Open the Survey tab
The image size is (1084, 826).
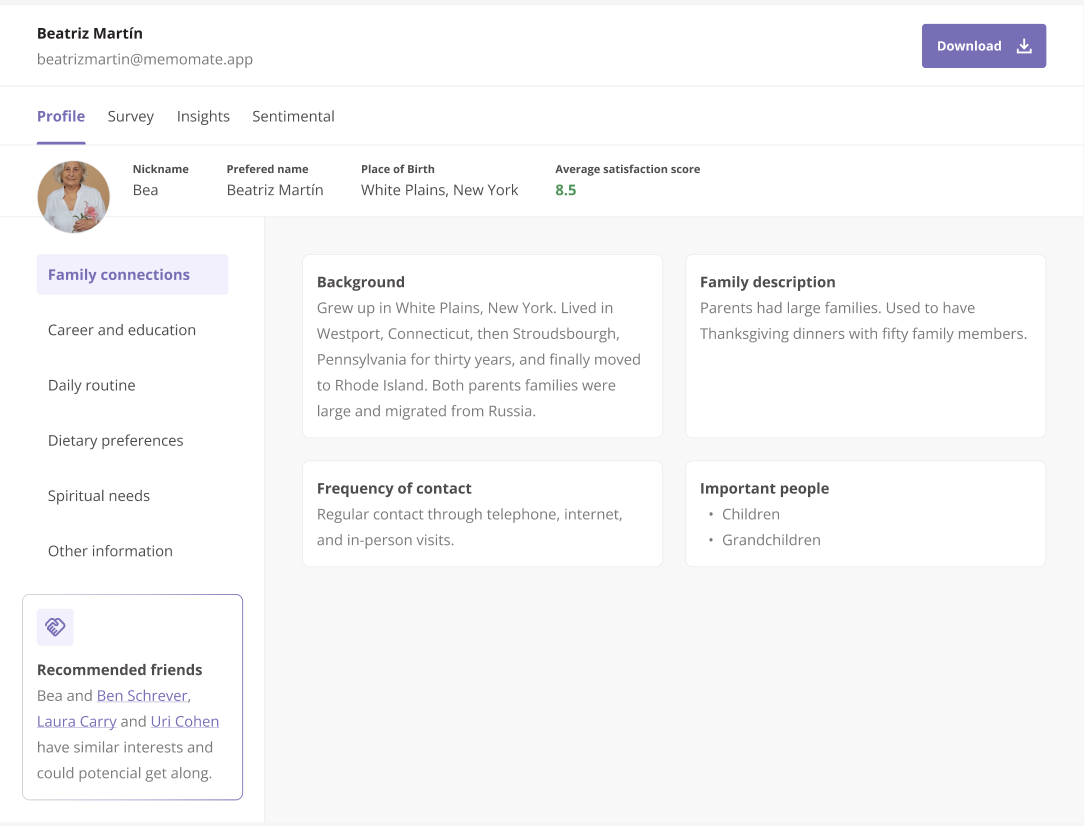[131, 116]
